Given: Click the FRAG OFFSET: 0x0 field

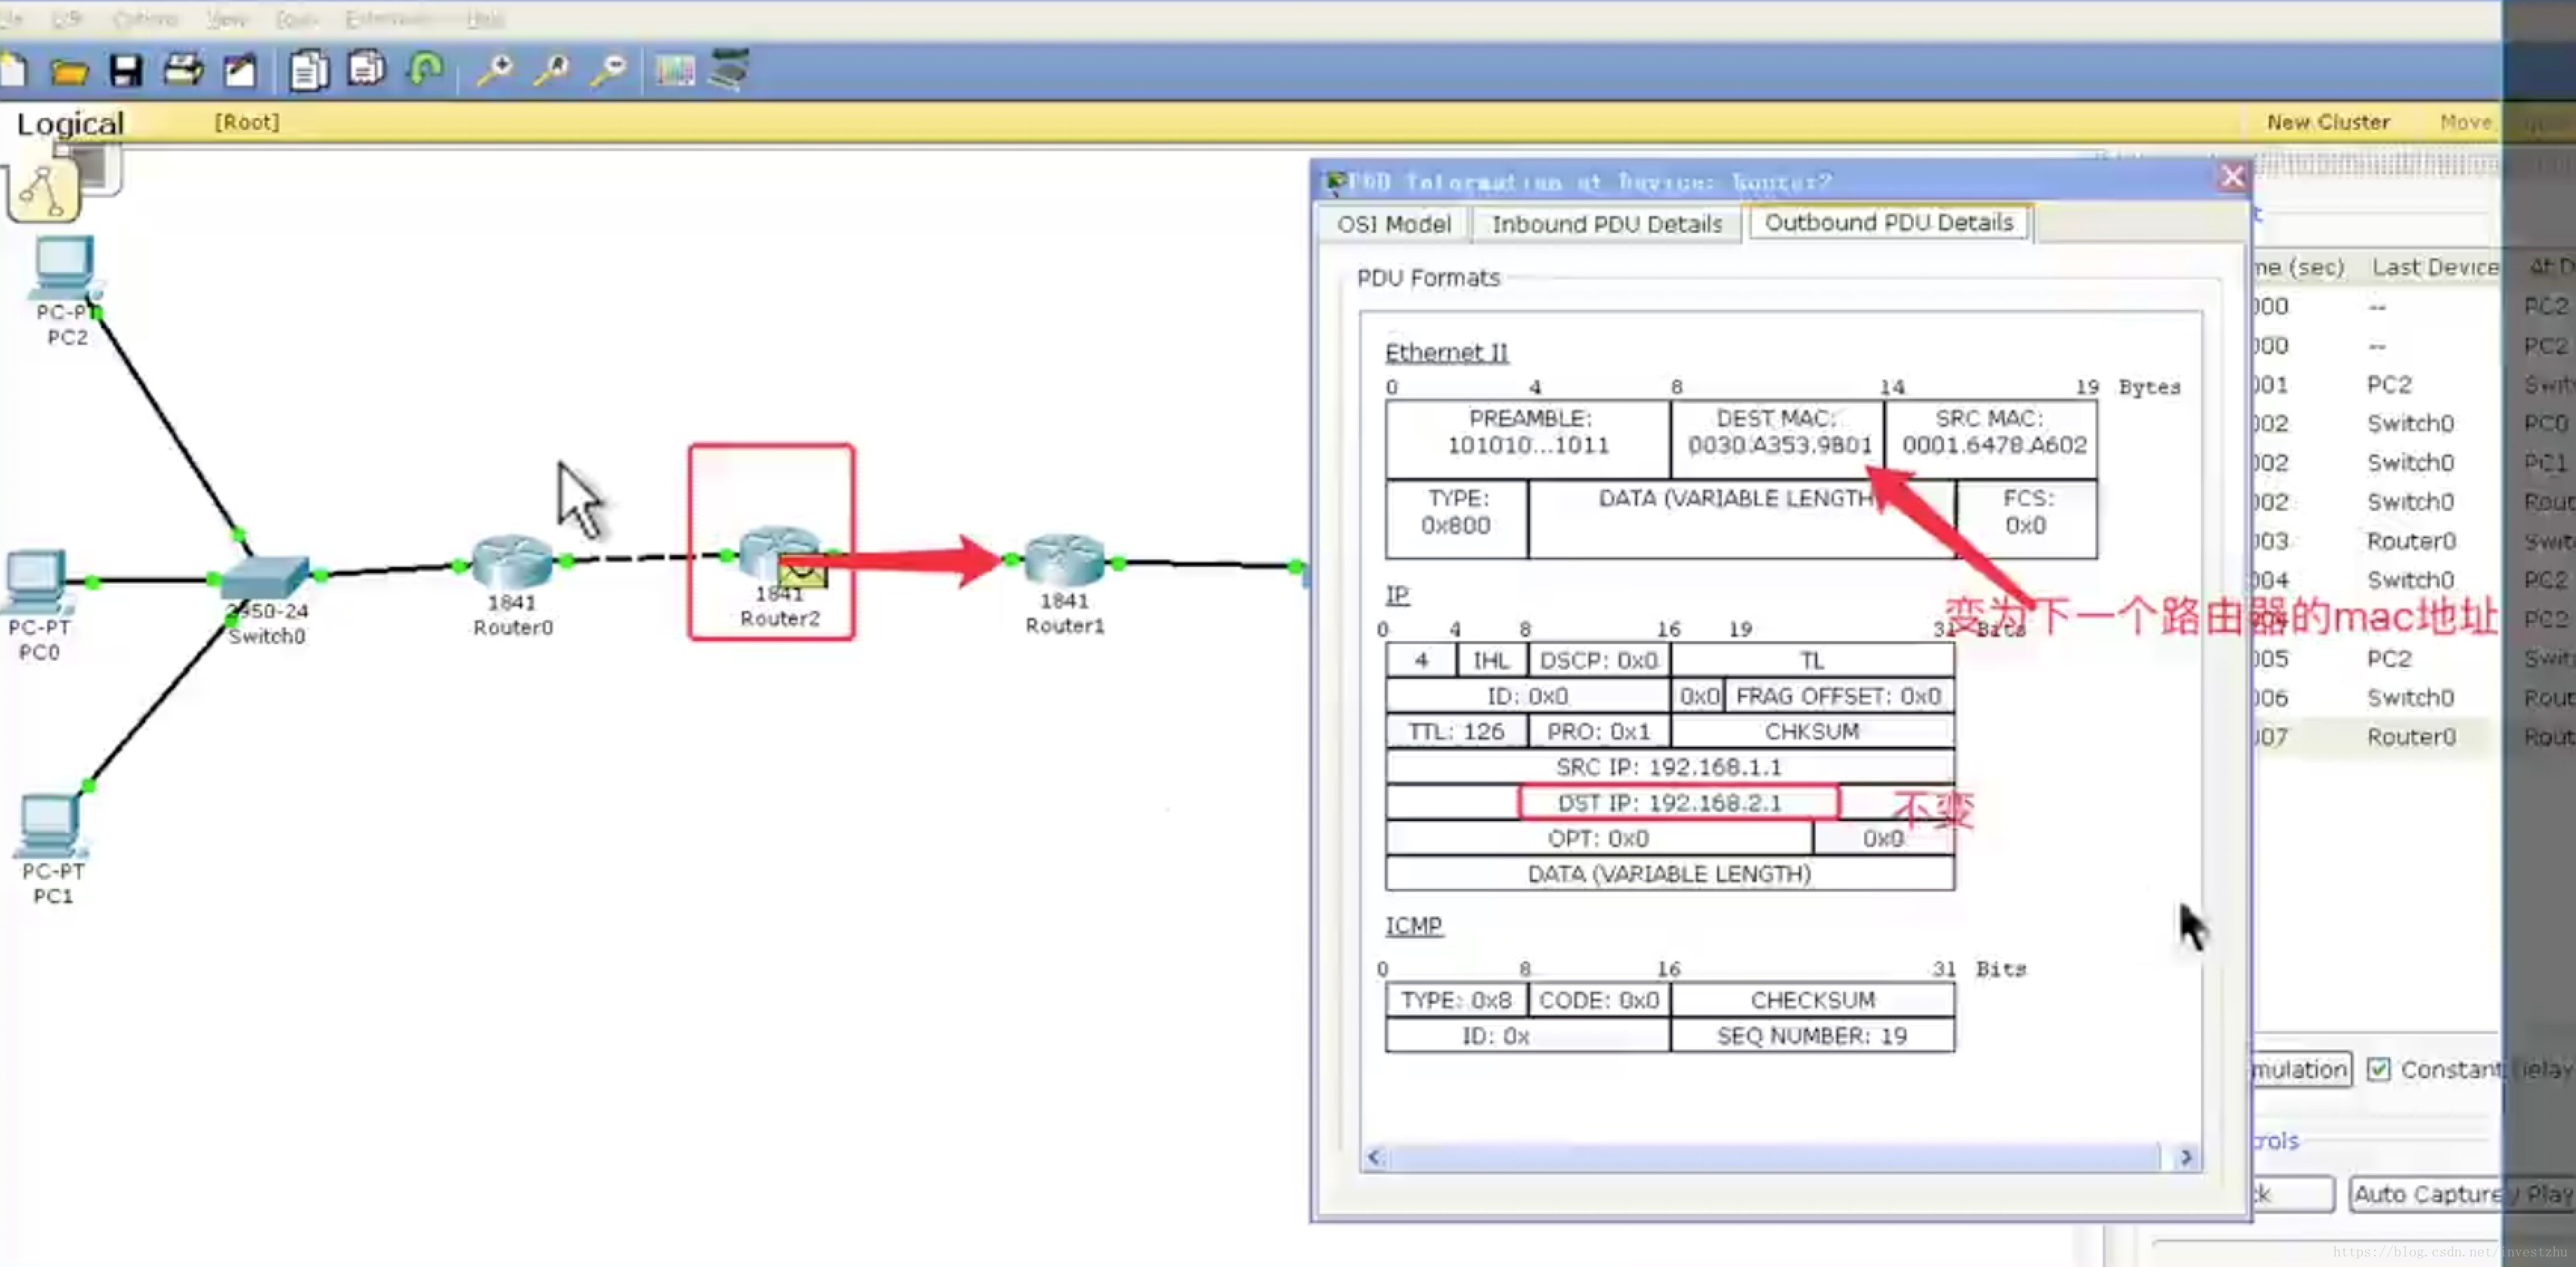Looking at the screenshot, I should pyautogui.click(x=1839, y=696).
